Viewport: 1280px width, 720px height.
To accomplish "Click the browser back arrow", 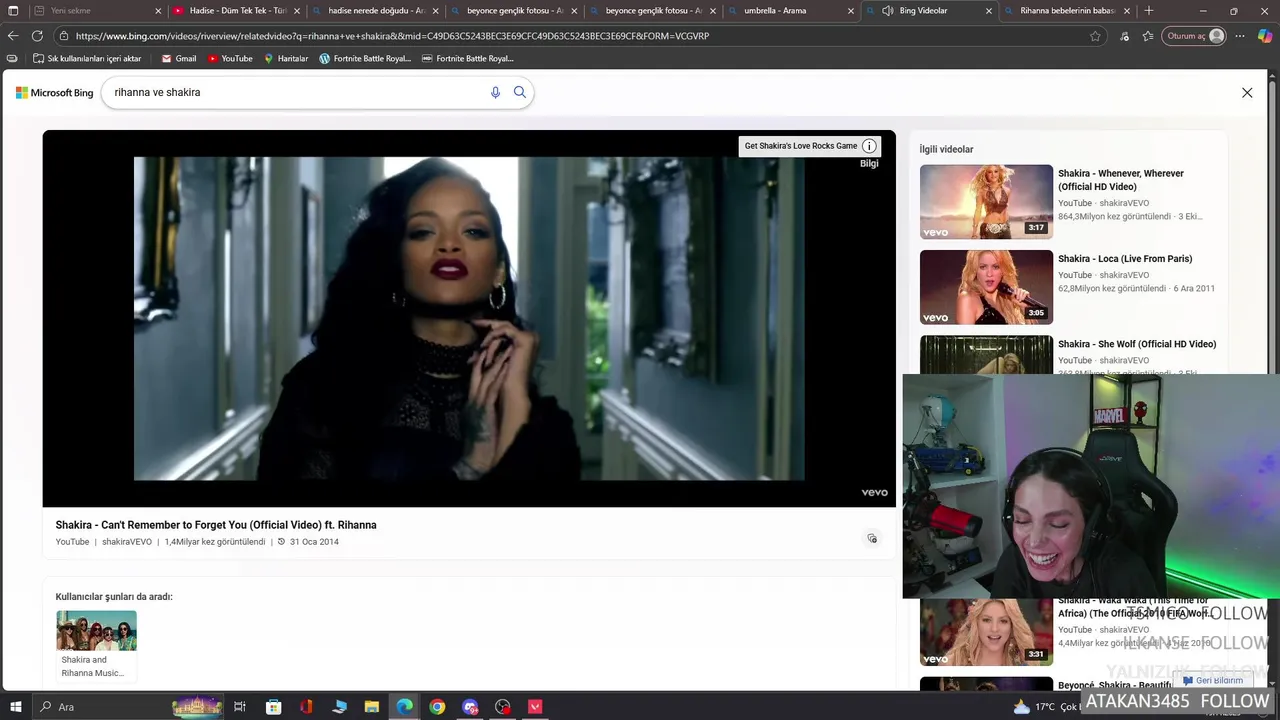I will [x=13, y=36].
